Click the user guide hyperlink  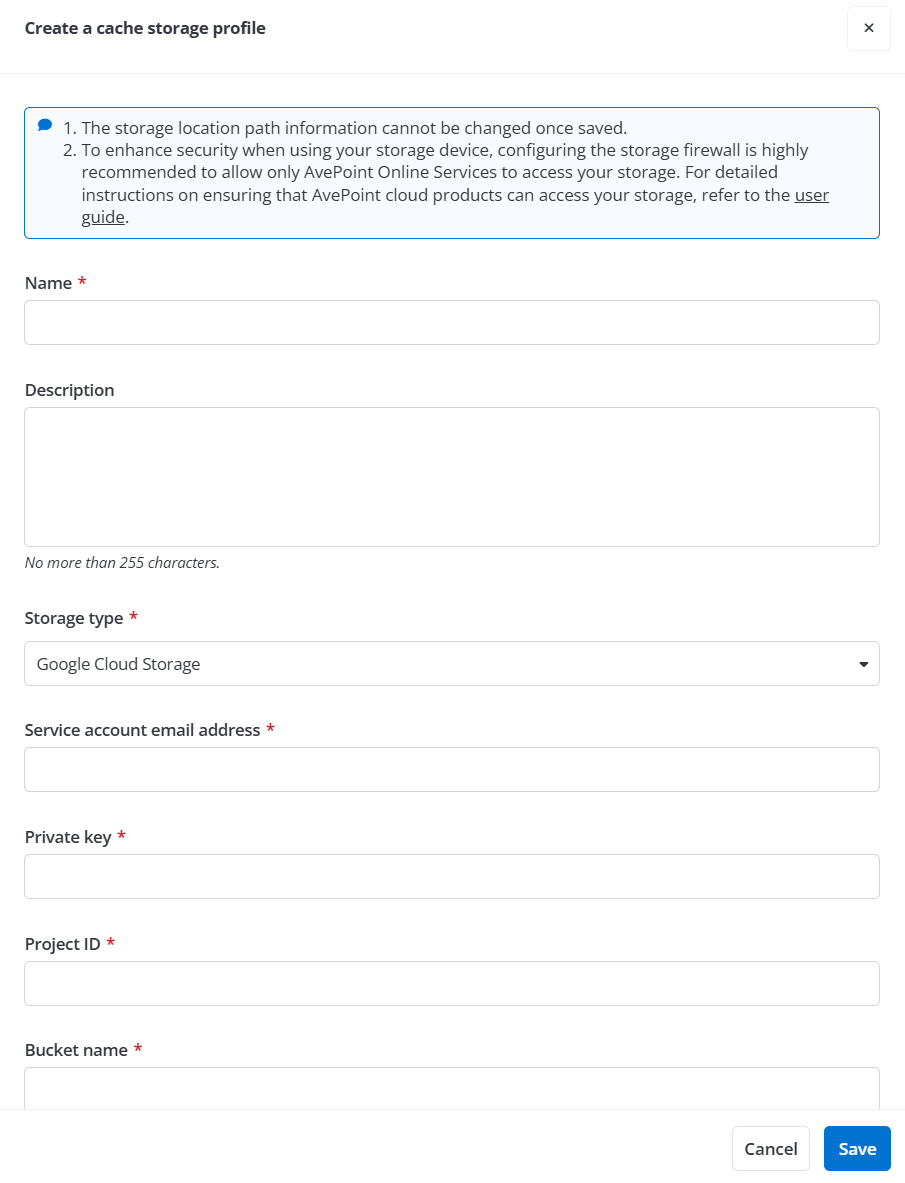click(812, 195)
